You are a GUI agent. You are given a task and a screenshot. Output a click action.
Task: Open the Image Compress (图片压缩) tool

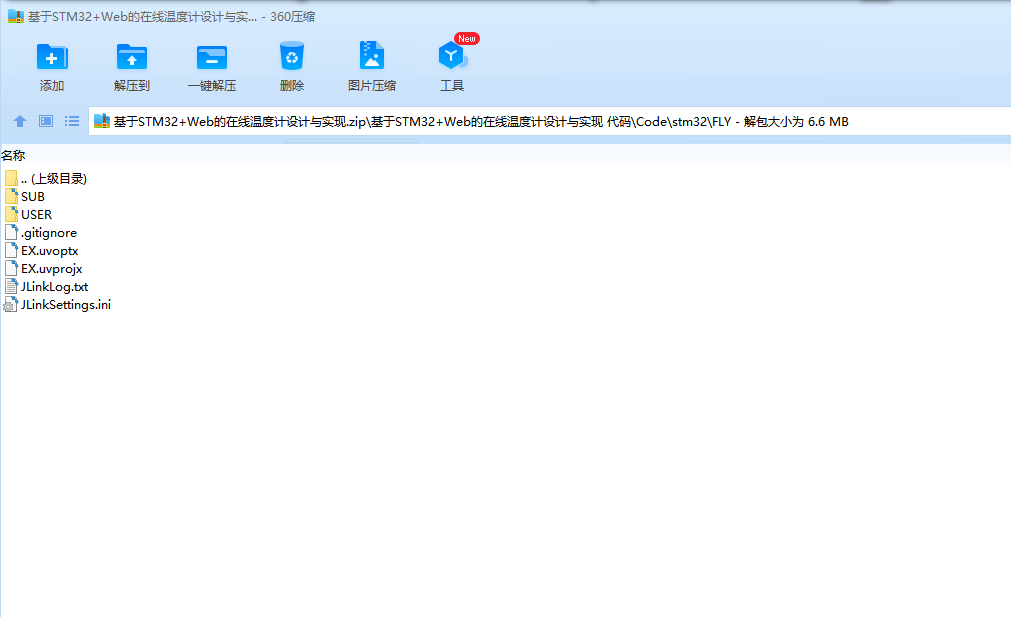point(371,55)
